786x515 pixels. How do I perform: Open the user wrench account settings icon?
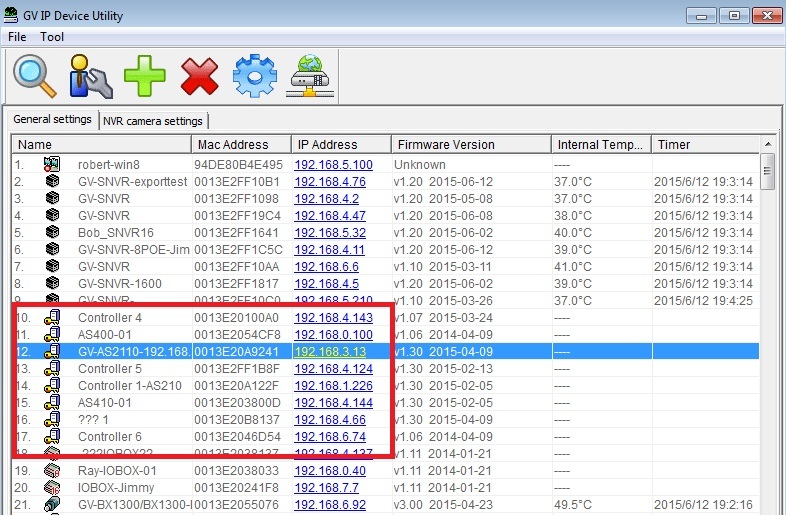(x=90, y=76)
